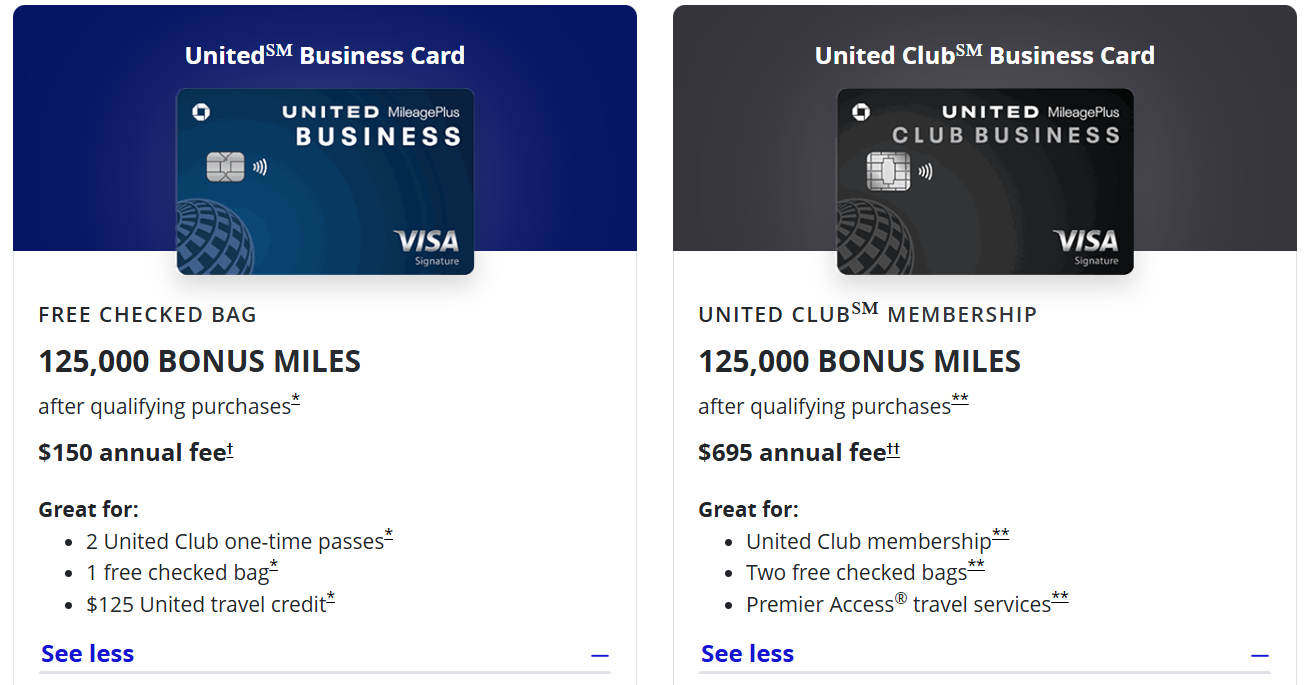Click footnote beside United Club membership bullet
The height and width of the screenshot is (685, 1315).
click(1001, 536)
